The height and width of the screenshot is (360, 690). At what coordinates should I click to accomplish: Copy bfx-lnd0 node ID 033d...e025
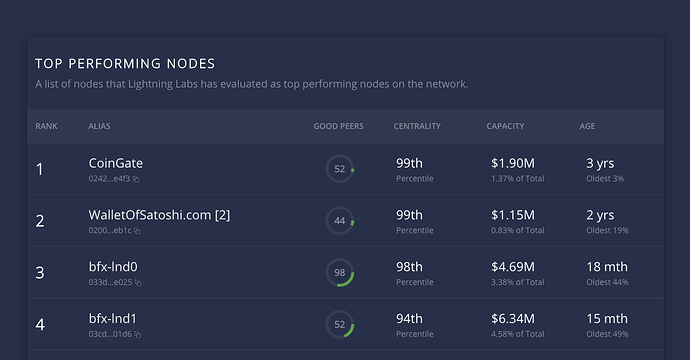tap(138, 283)
